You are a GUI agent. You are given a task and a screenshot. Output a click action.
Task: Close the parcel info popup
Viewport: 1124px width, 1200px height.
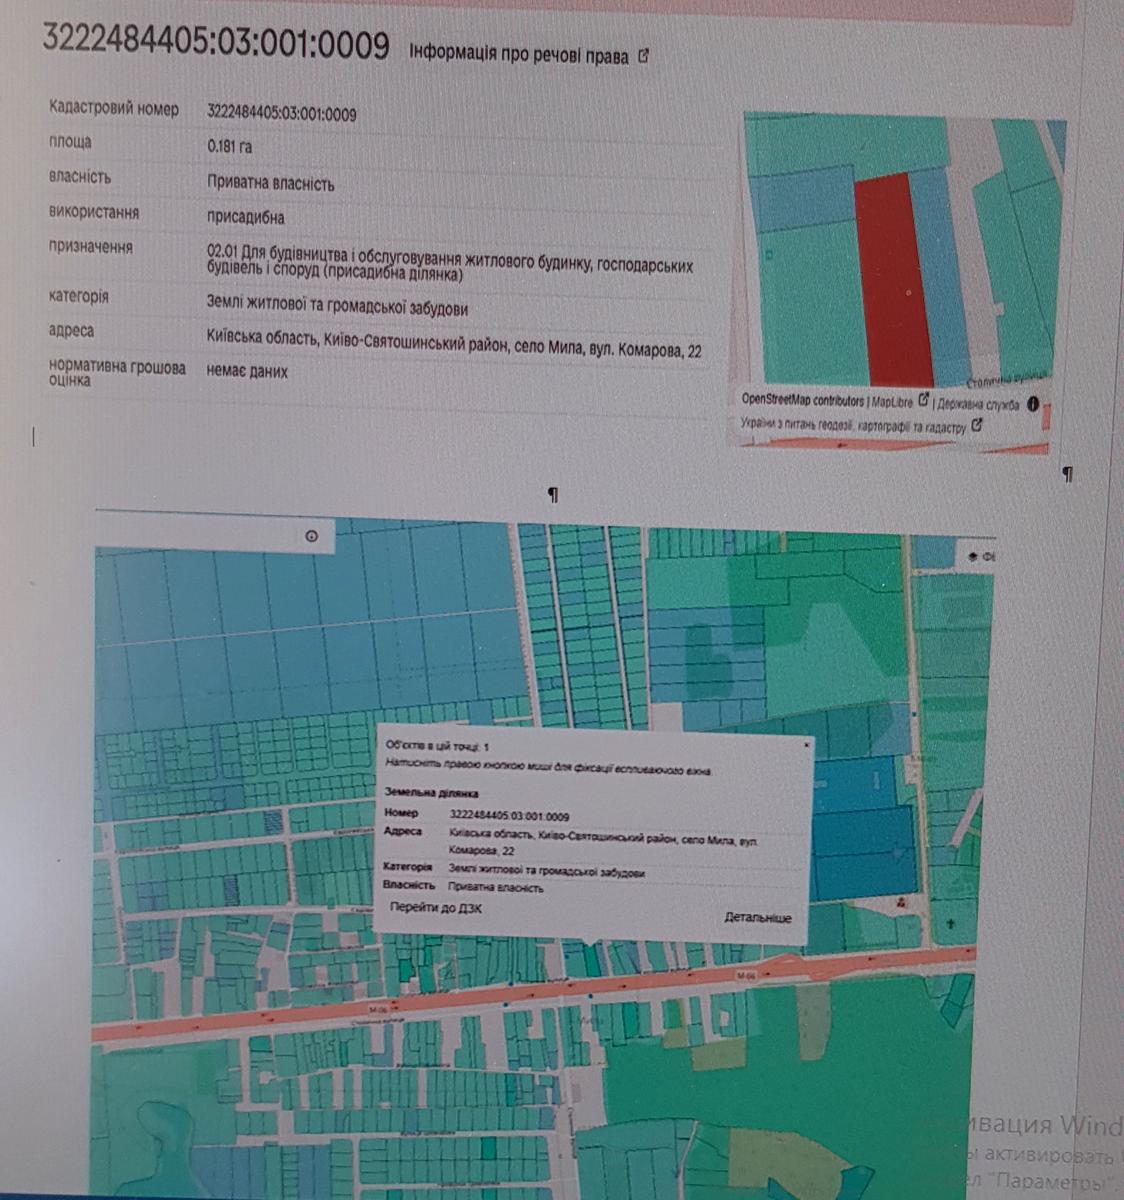pos(806,745)
